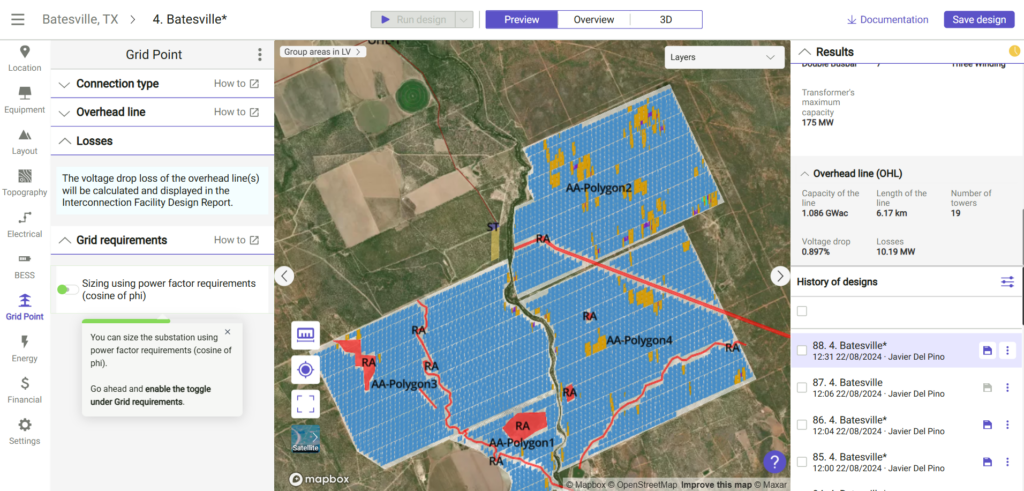
Task: Click the Save design button
Action: tap(978, 20)
